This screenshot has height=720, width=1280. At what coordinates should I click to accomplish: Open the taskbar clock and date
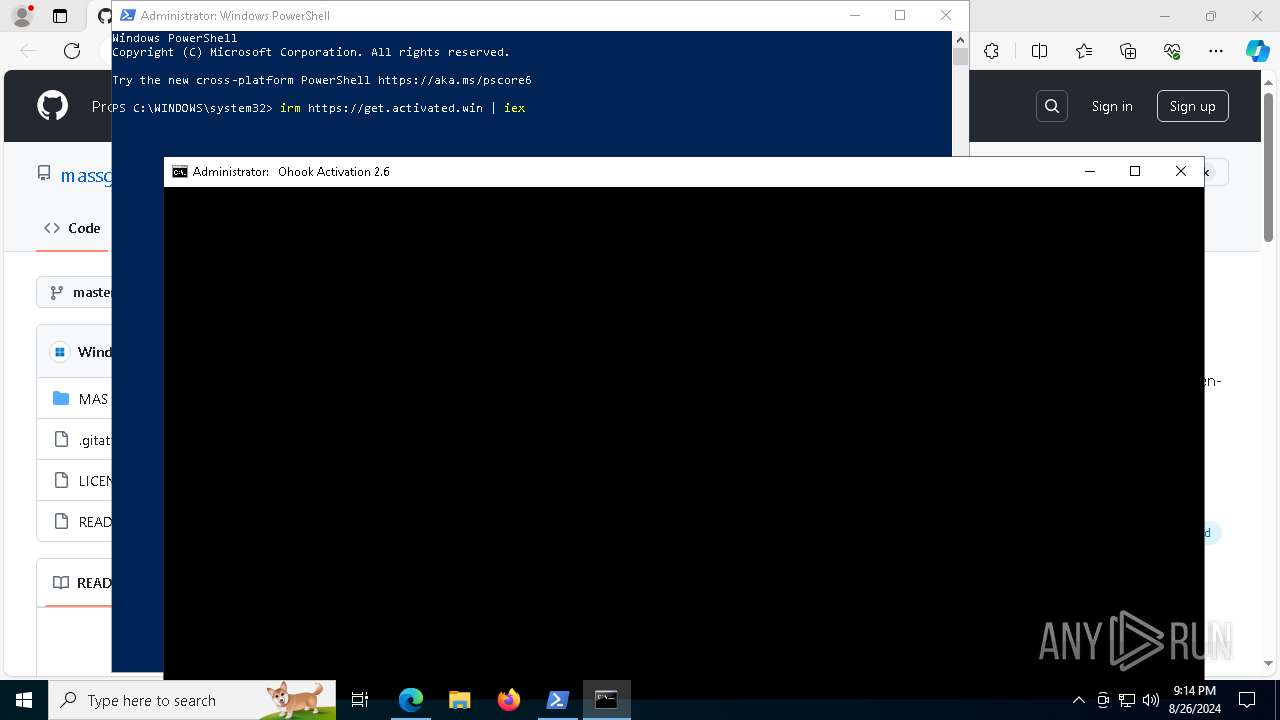[x=1194, y=700]
